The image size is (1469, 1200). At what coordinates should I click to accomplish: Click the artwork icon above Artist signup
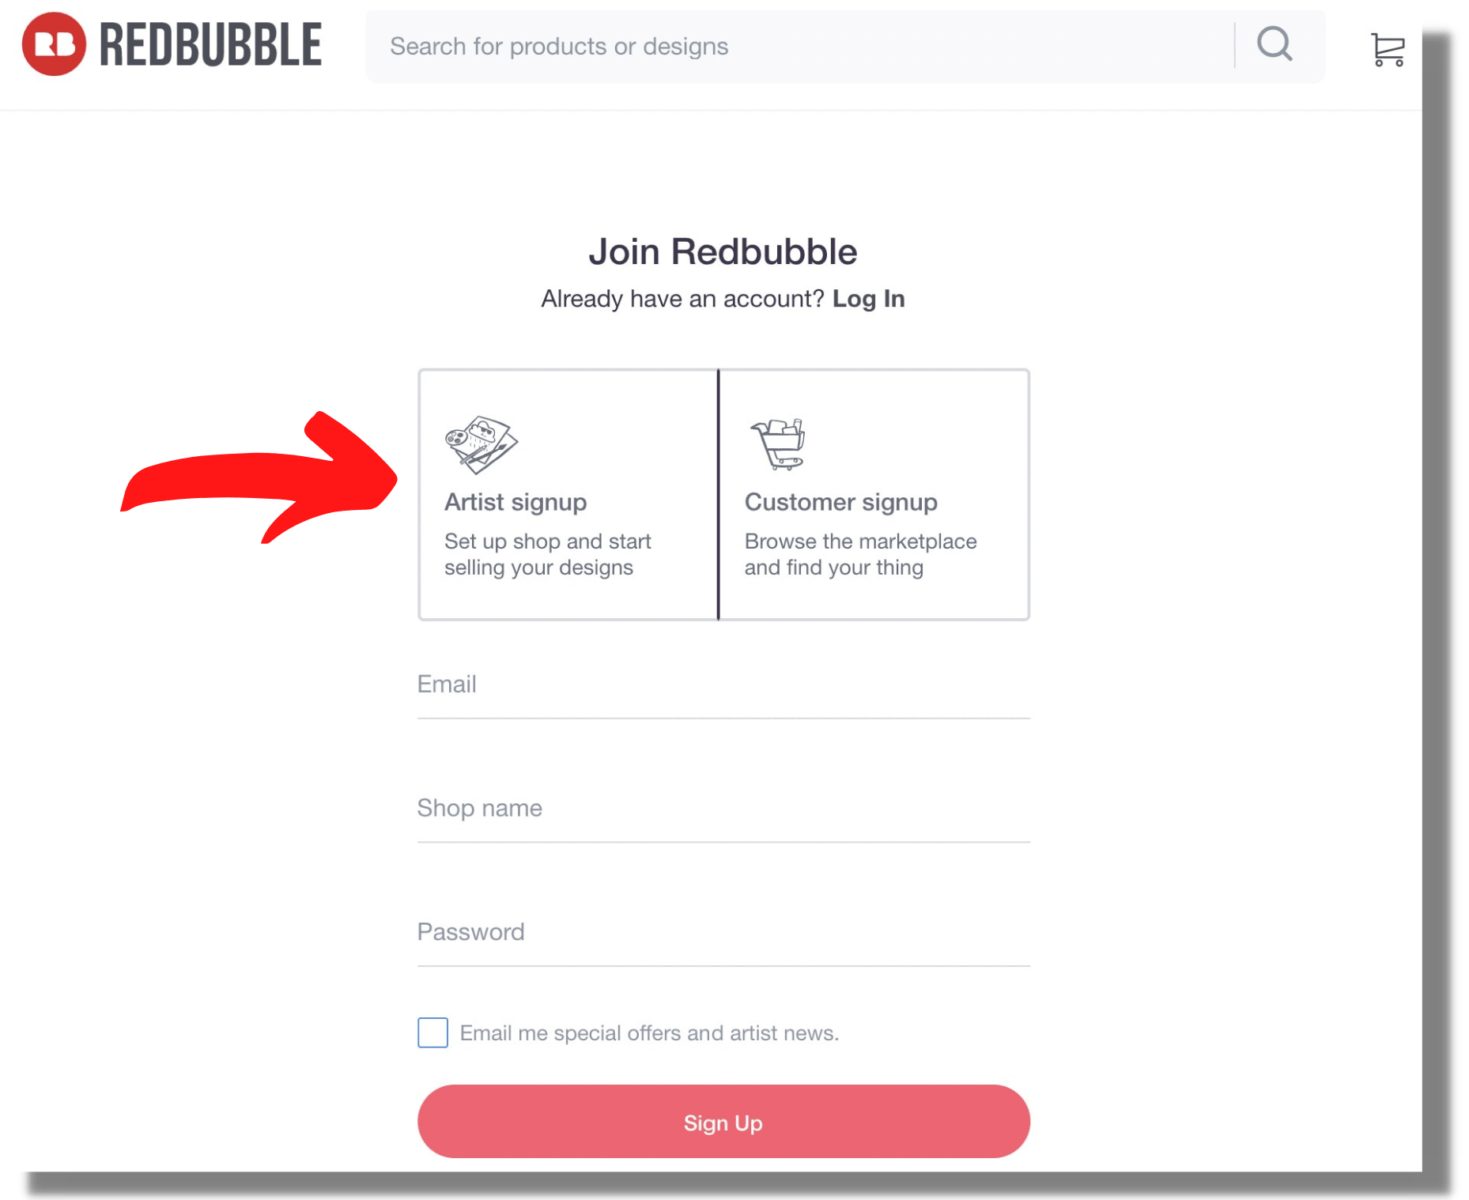[481, 443]
